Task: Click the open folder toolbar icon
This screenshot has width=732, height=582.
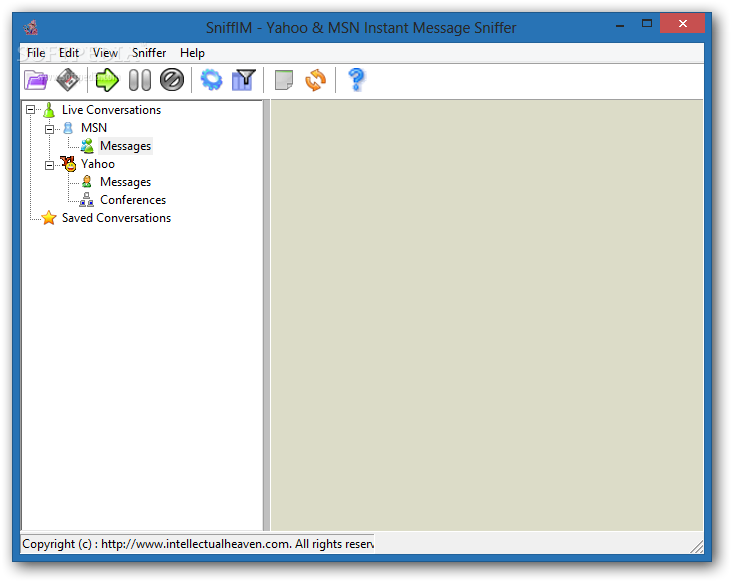Action: click(x=35, y=80)
